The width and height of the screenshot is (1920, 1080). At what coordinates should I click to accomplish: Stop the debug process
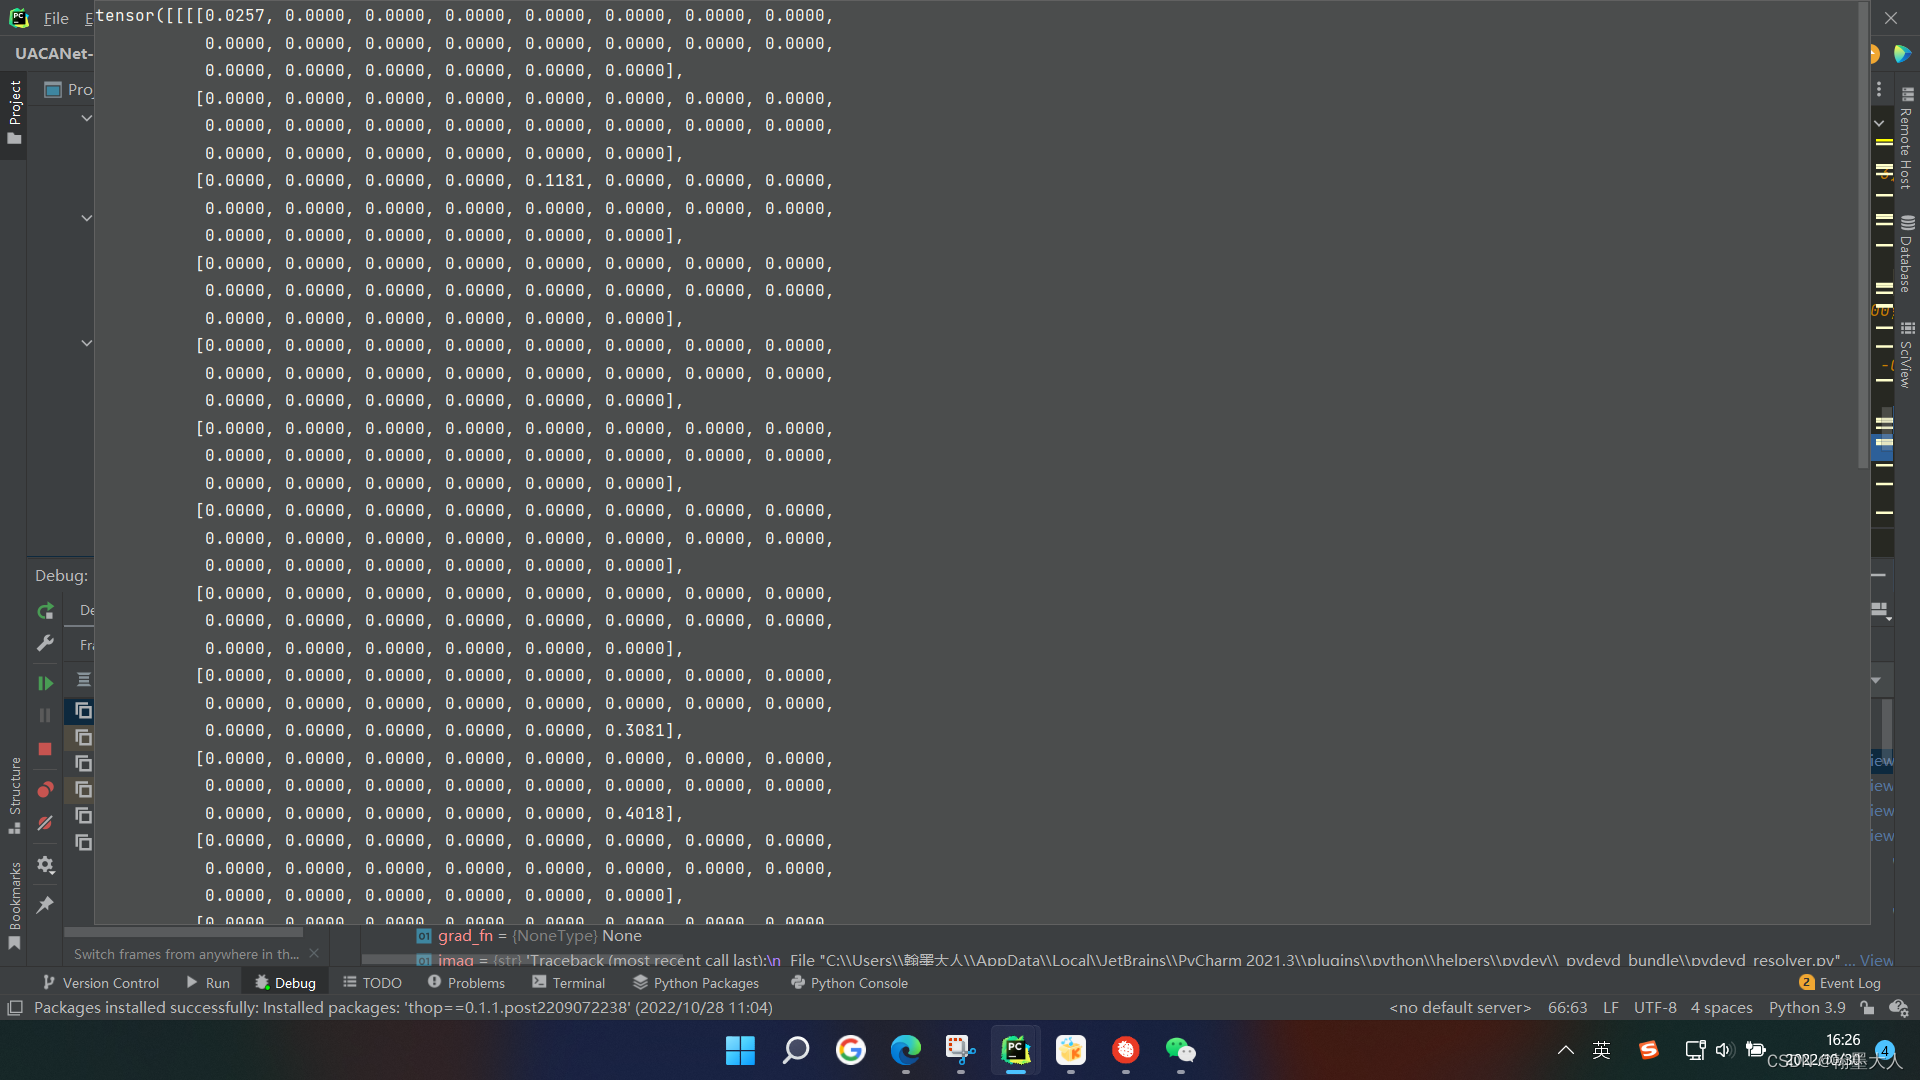(45, 749)
